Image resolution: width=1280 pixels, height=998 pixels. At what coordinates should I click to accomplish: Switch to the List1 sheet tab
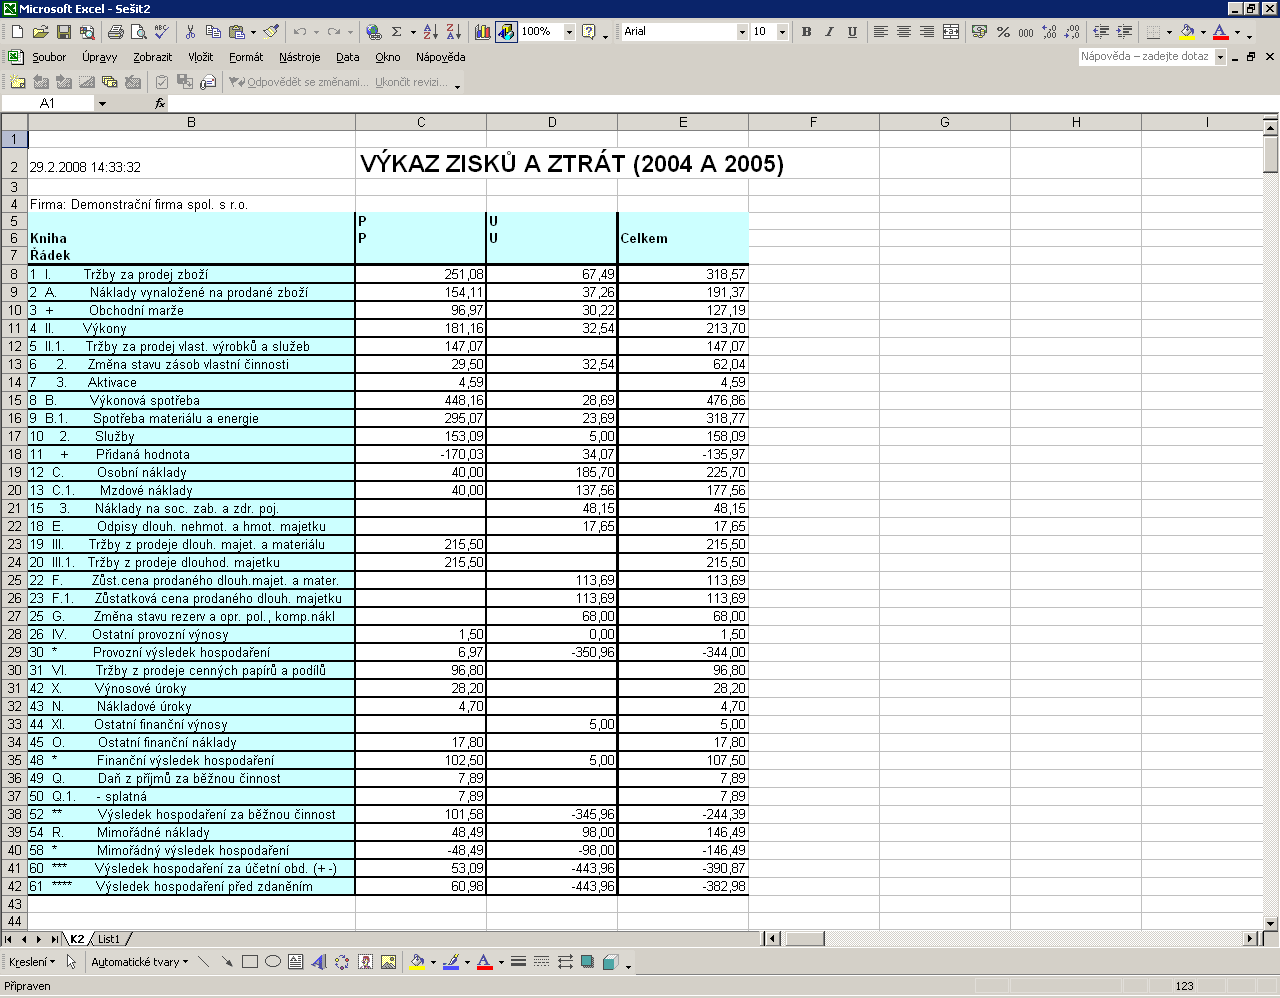[109, 939]
